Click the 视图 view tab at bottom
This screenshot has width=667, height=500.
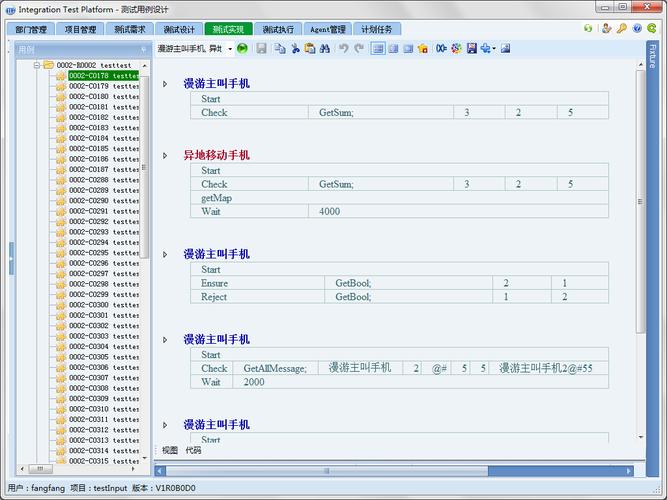(170, 451)
